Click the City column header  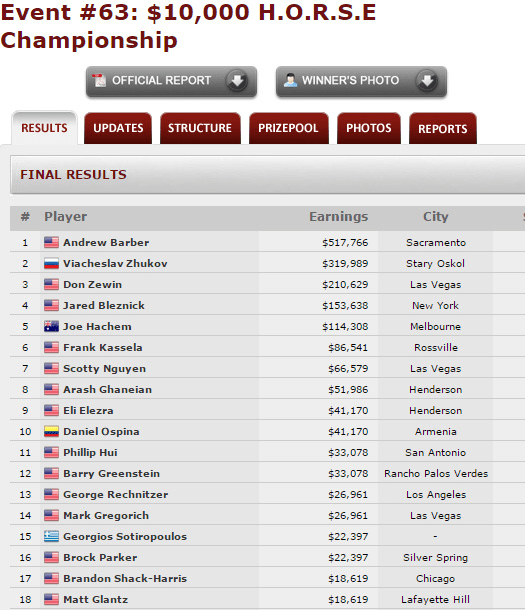436,217
